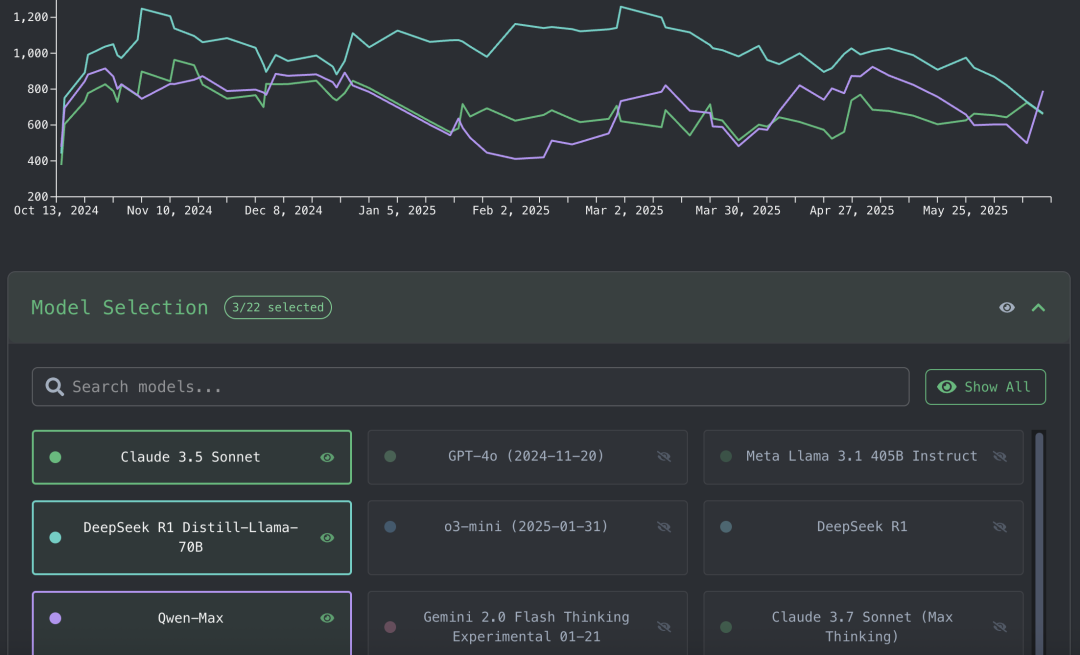The image size is (1080, 655).
Task: Click the 600 y-axis label
Action: point(37,125)
